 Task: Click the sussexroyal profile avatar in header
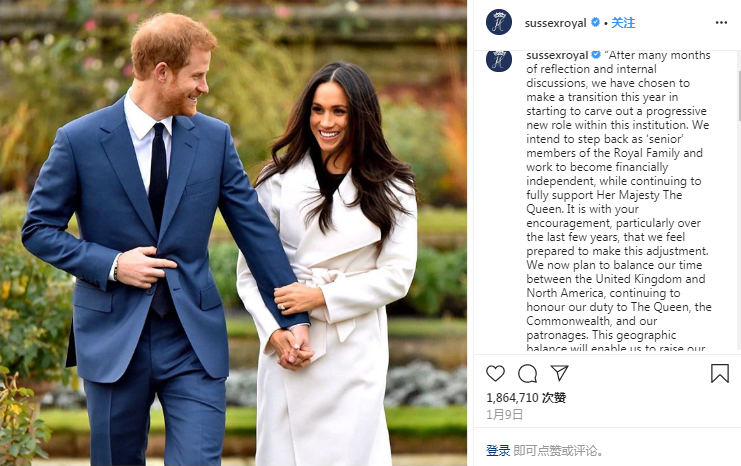coord(499,22)
